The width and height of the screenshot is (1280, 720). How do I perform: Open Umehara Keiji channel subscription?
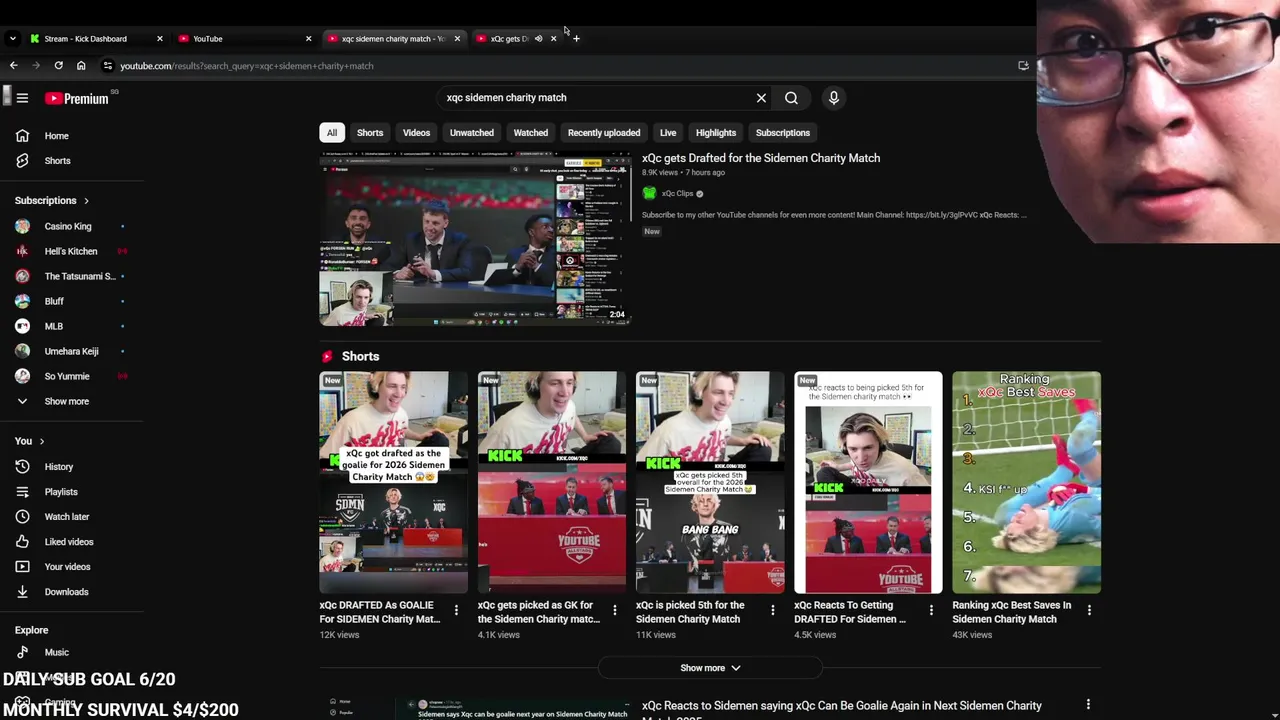coord(72,351)
